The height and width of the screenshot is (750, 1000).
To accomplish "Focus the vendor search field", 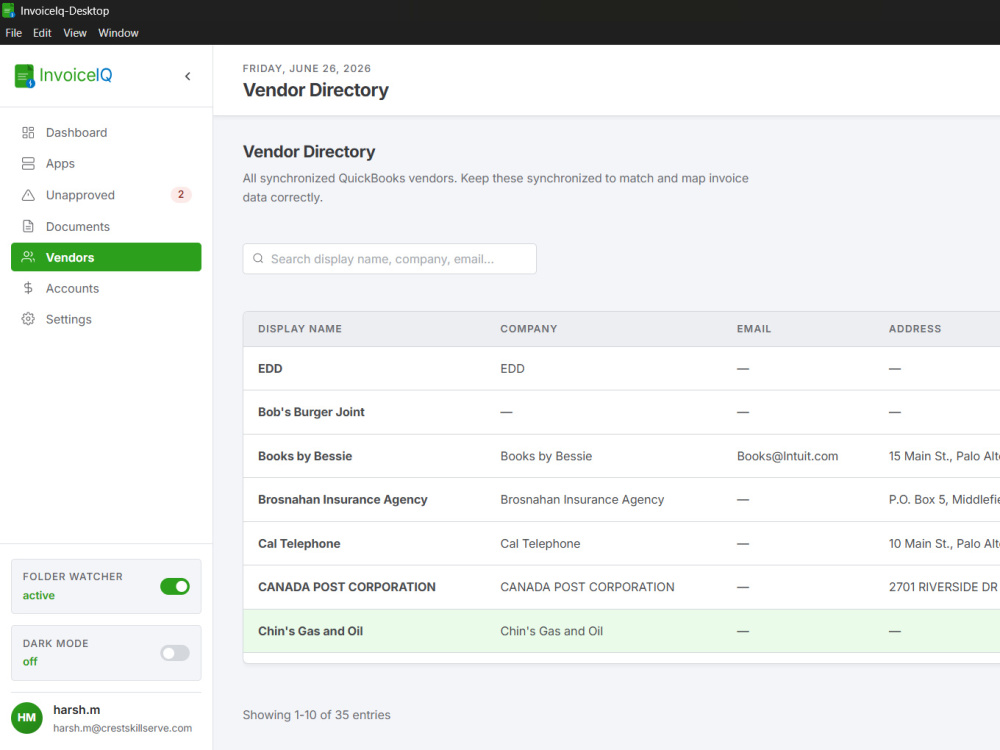I will 390,259.
